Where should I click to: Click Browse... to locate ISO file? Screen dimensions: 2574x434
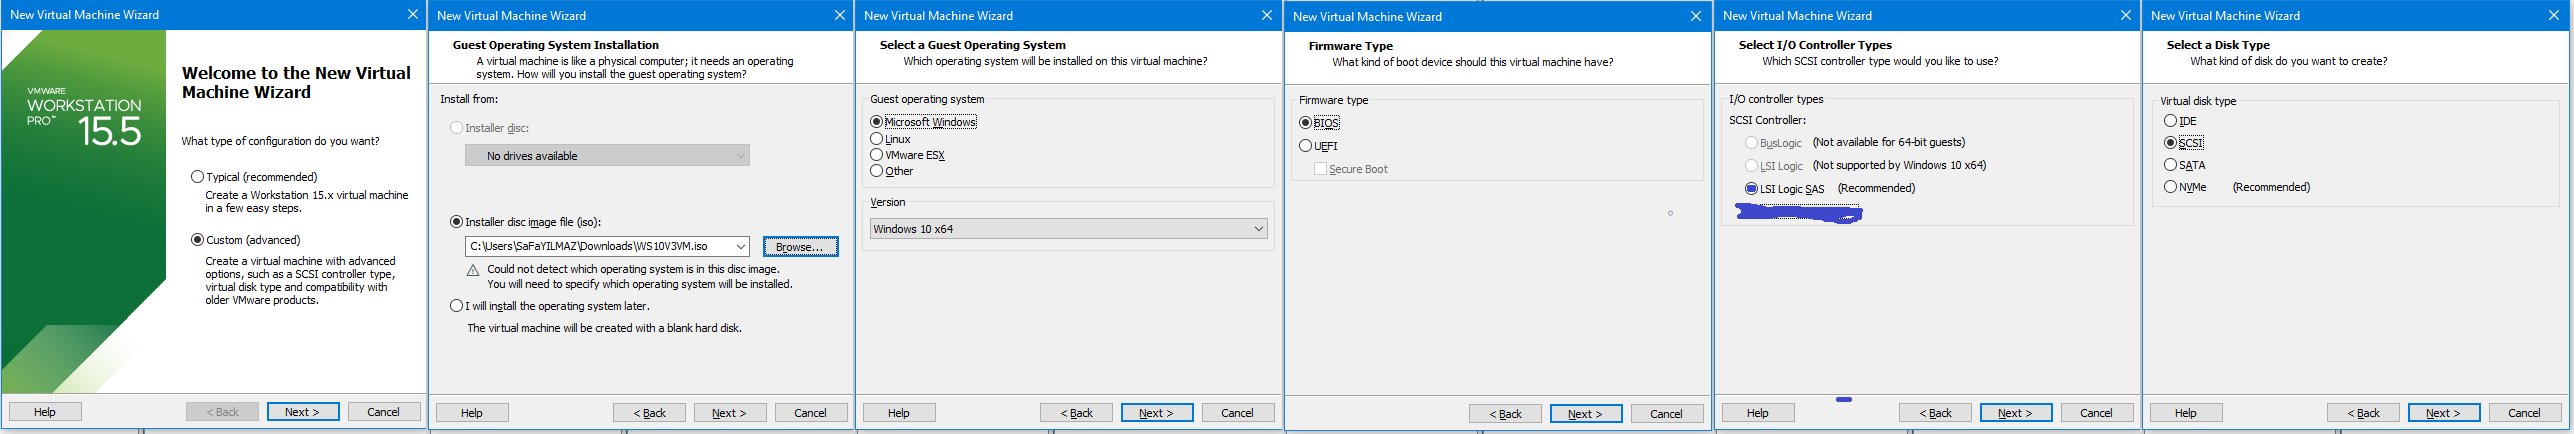coord(800,247)
